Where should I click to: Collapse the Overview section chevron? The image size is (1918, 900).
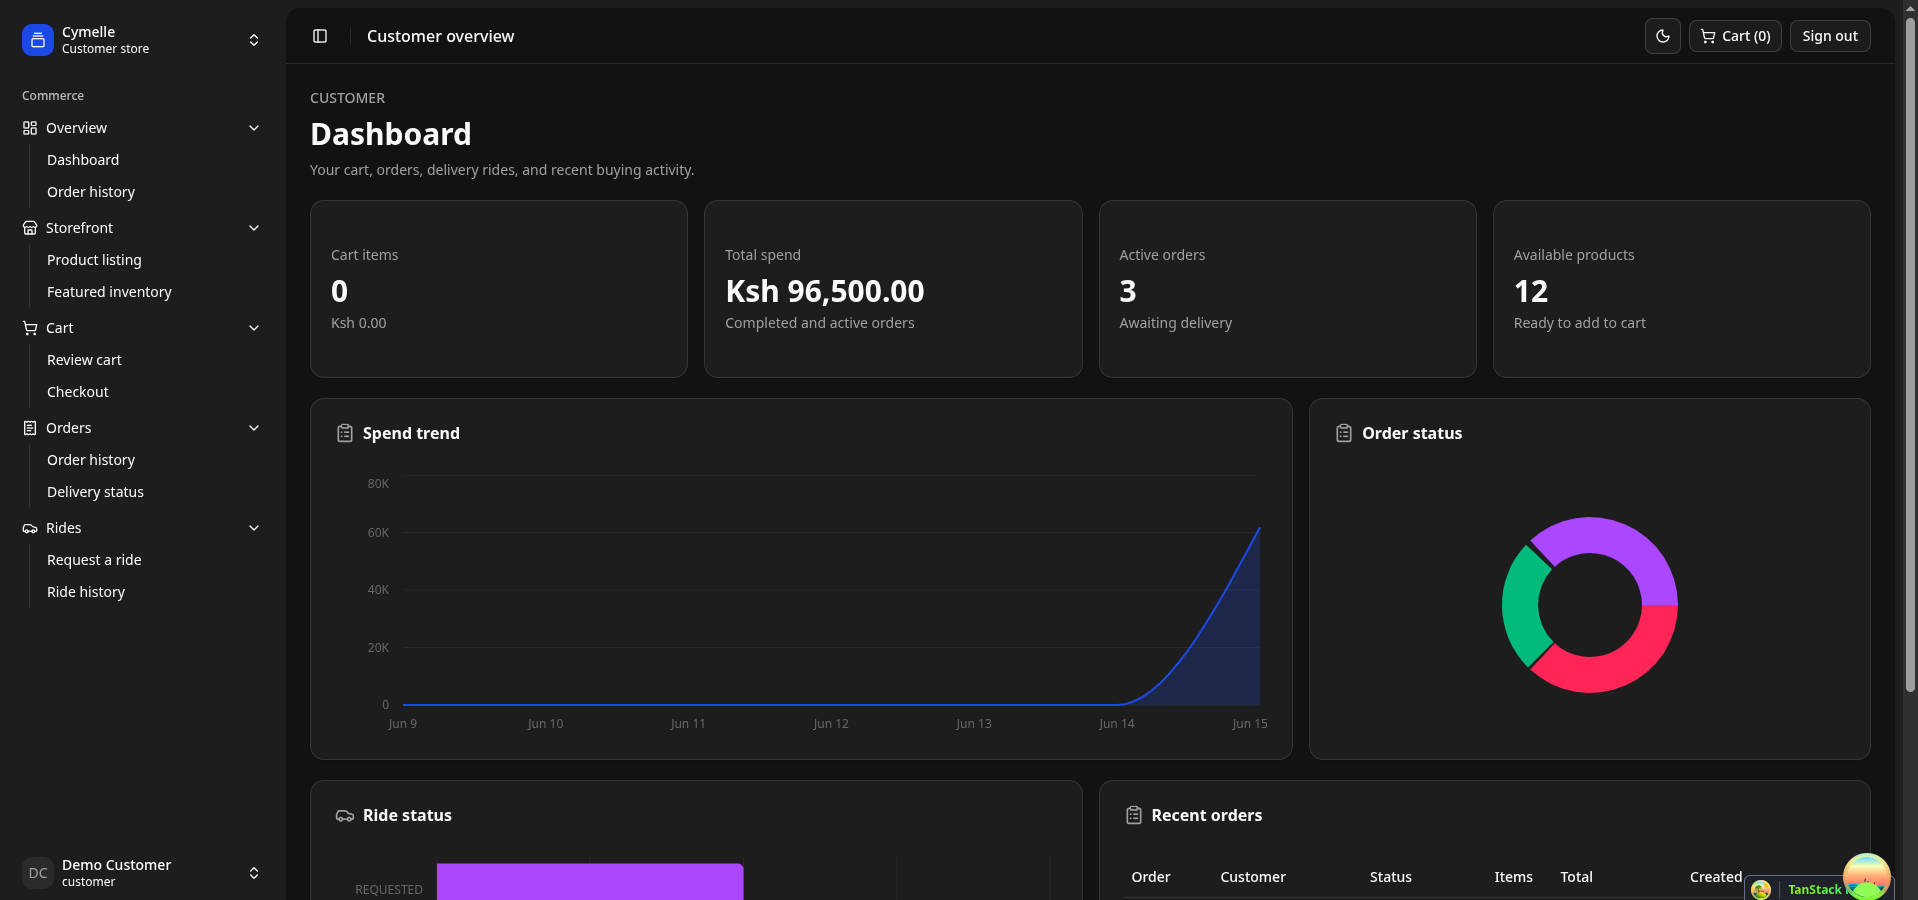(x=254, y=128)
